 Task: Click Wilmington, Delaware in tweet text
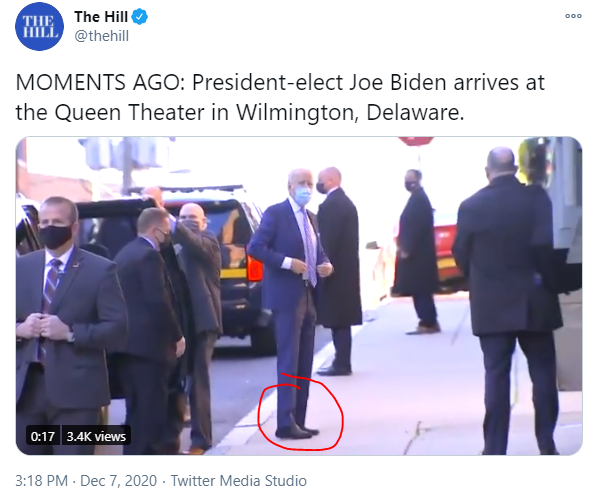tap(350, 113)
